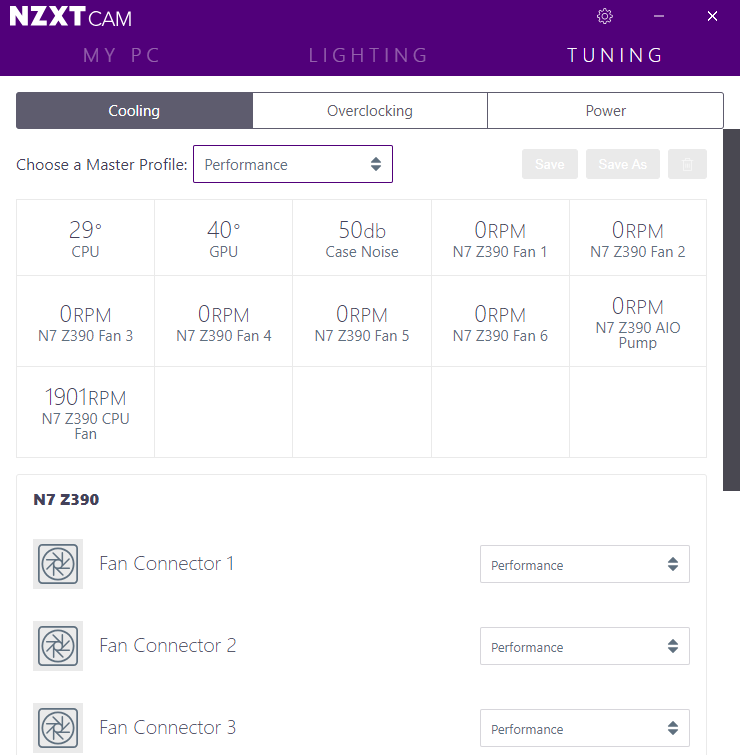Image resolution: width=740 pixels, height=755 pixels.
Task: Select the TUNING tab
Action: coord(615,55)
